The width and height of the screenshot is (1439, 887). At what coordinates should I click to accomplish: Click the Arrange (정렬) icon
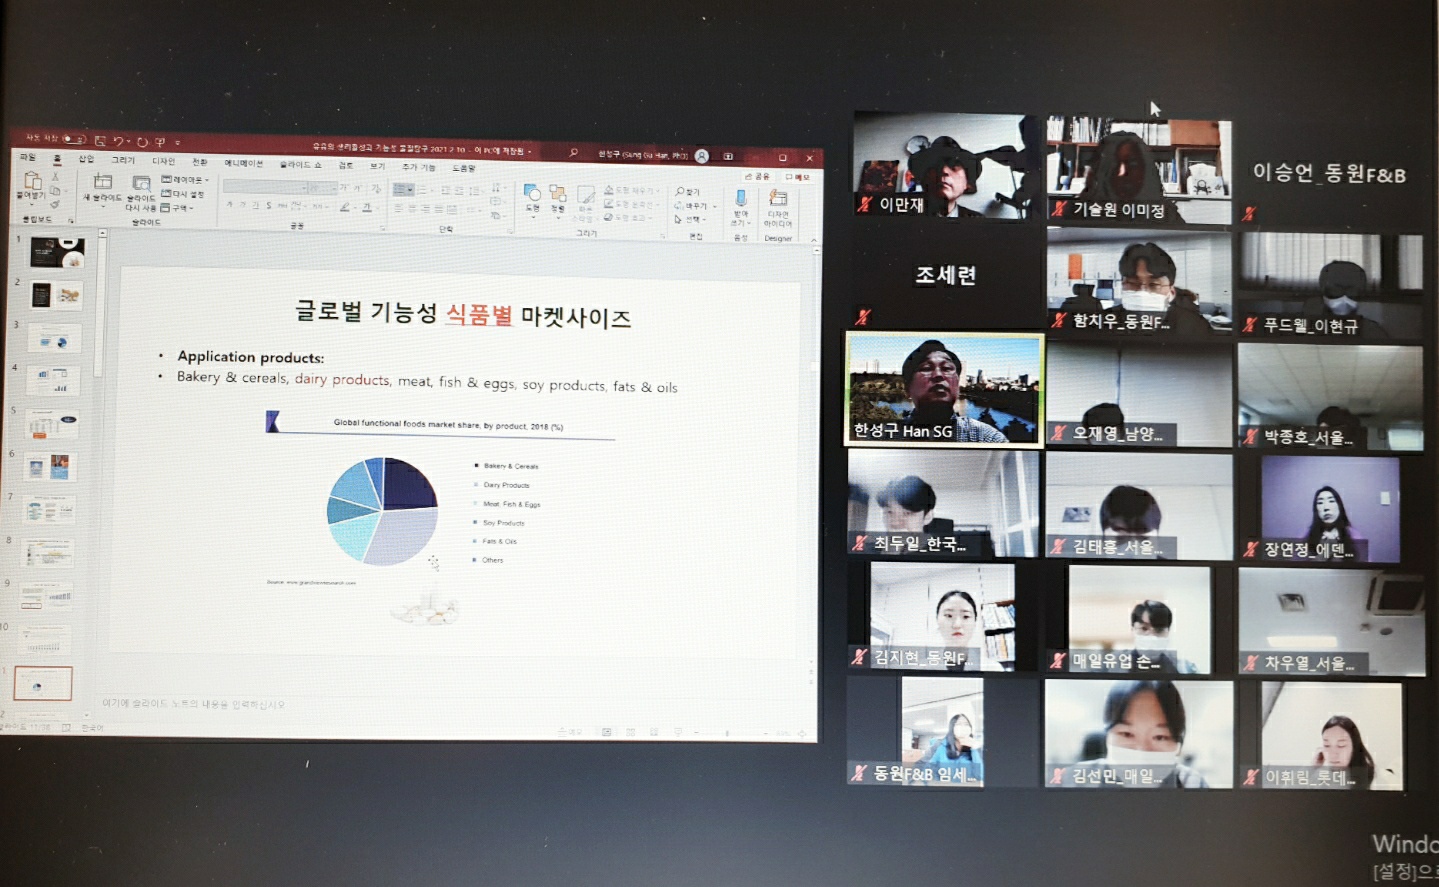558,193
